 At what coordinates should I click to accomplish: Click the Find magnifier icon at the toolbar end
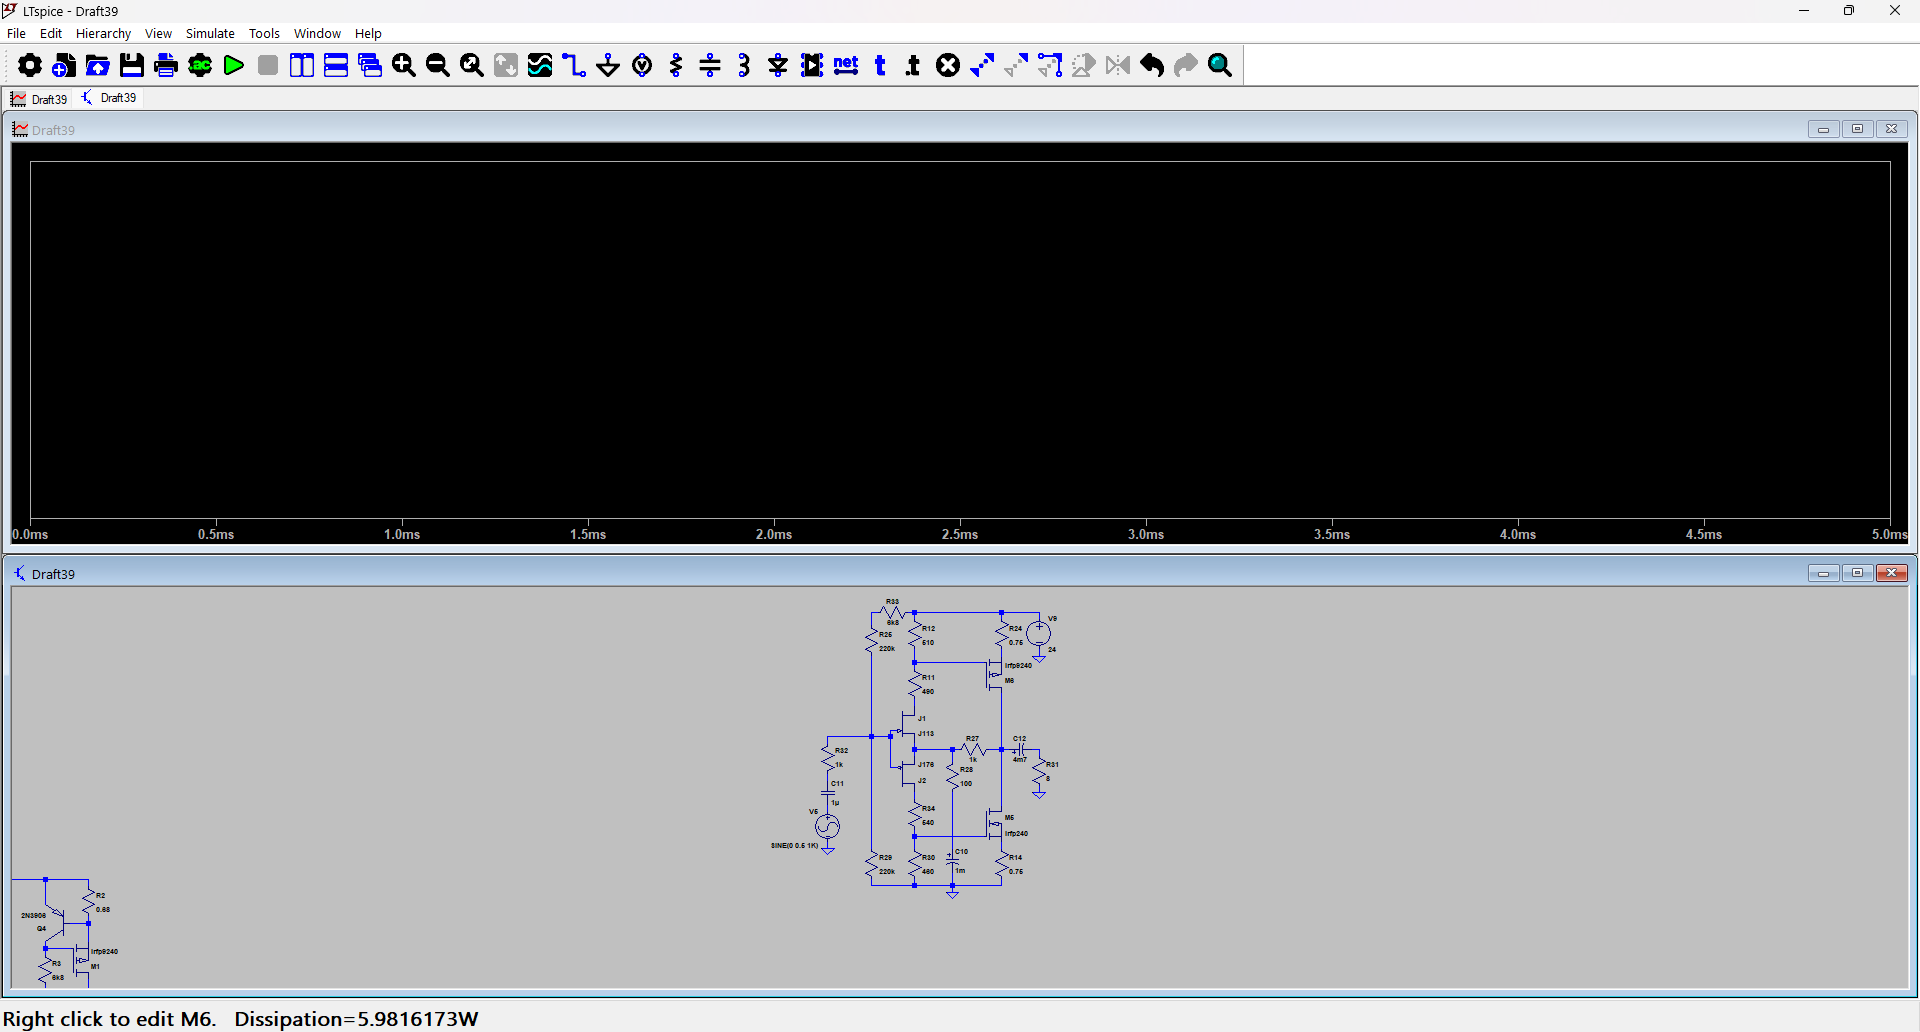(x=1220, y=66)
